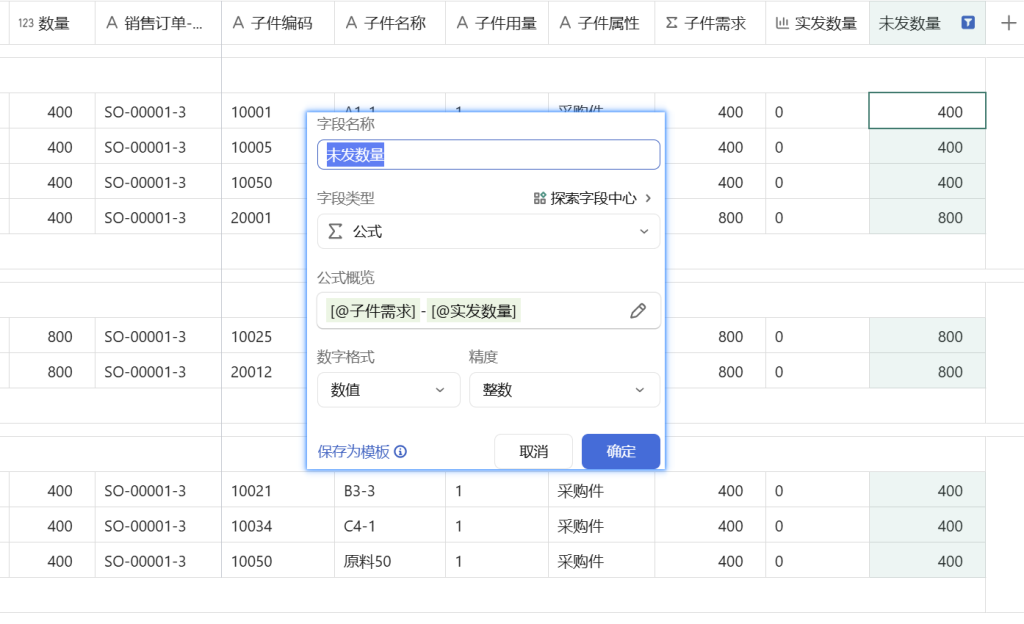The height and width of the screenshot is (624, 1024).
Task: Click the 未发数量 cell in row 20012
Action: (x=927, y=371)
